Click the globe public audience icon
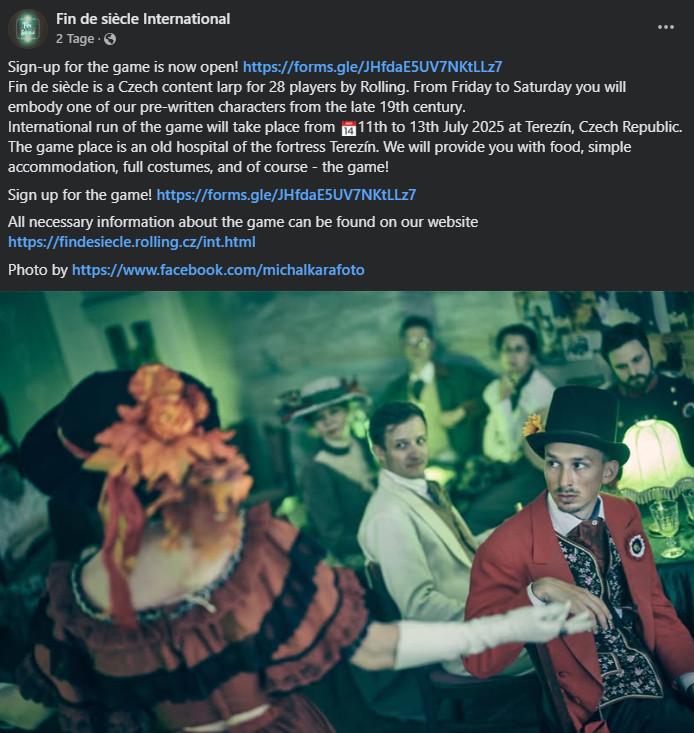Screen dimensions: 694x733 tap(110, 39)
